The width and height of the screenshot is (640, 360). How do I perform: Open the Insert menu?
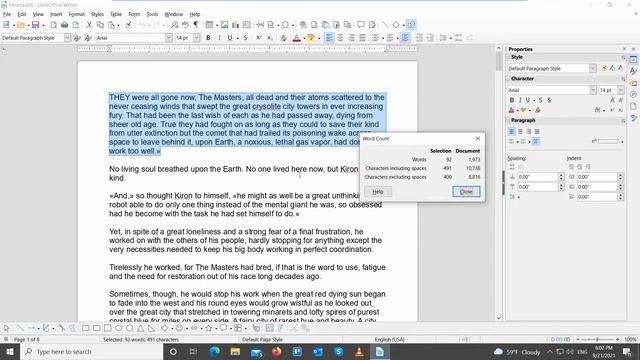(x=56, y=14)
